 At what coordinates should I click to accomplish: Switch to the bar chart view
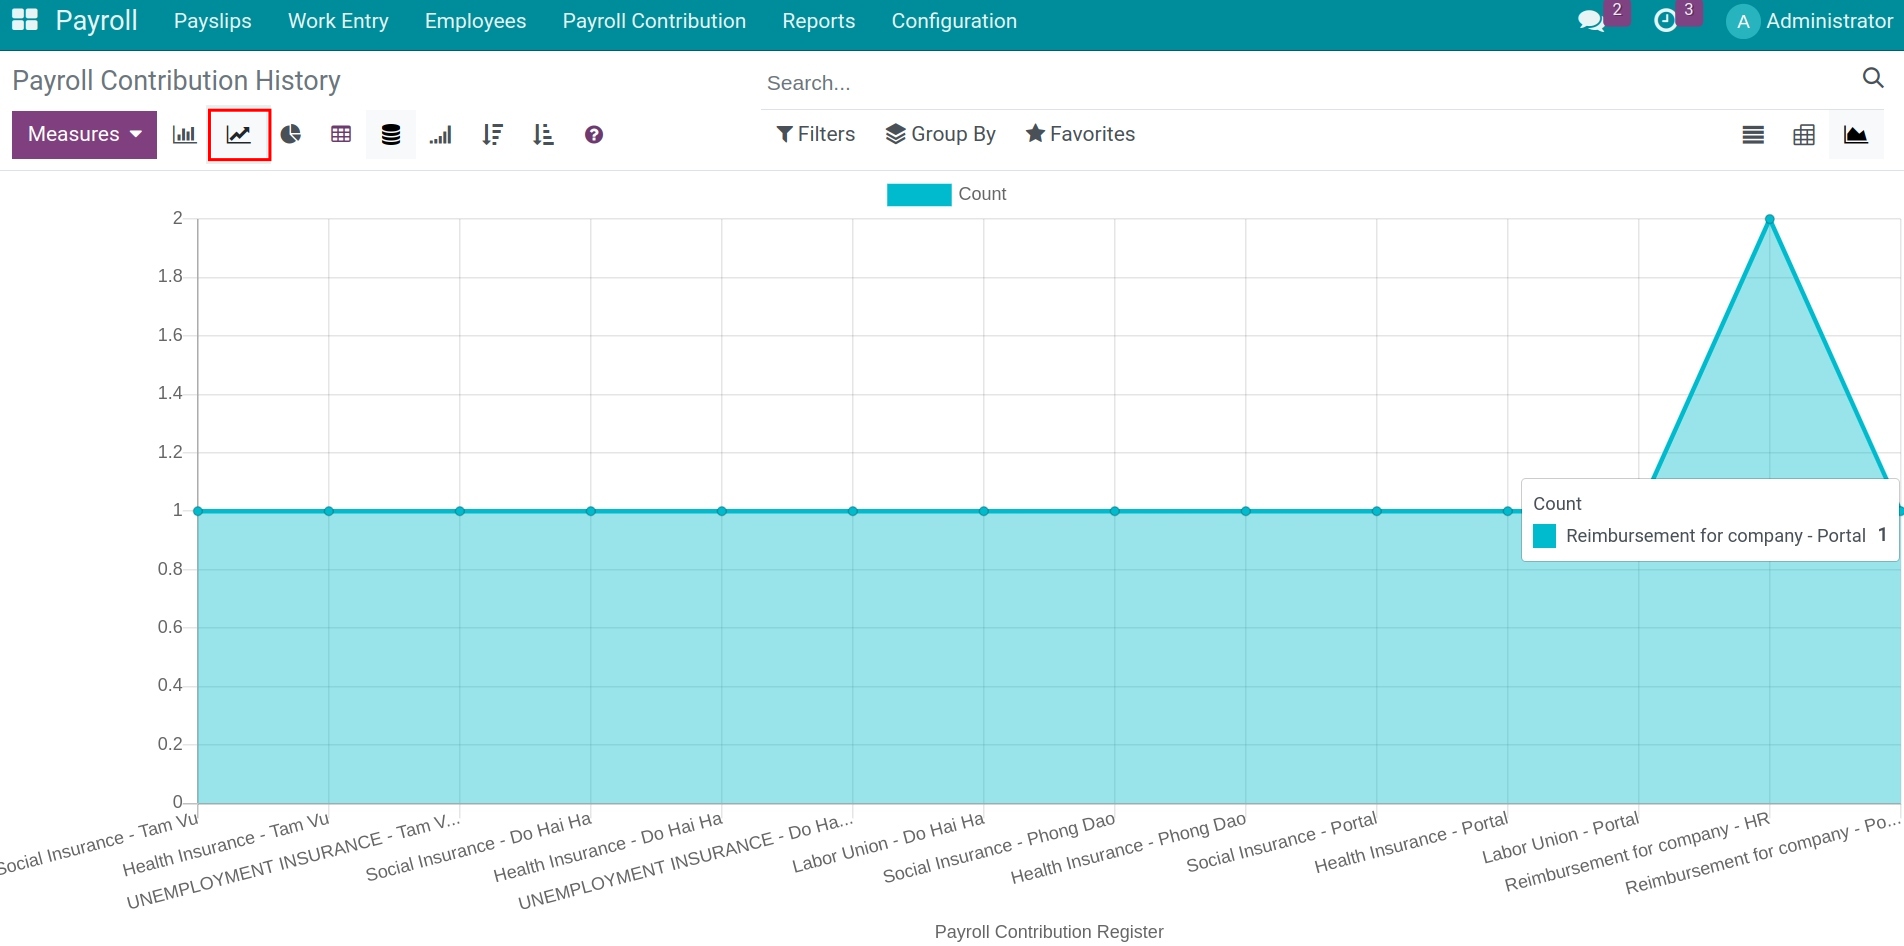183,134
